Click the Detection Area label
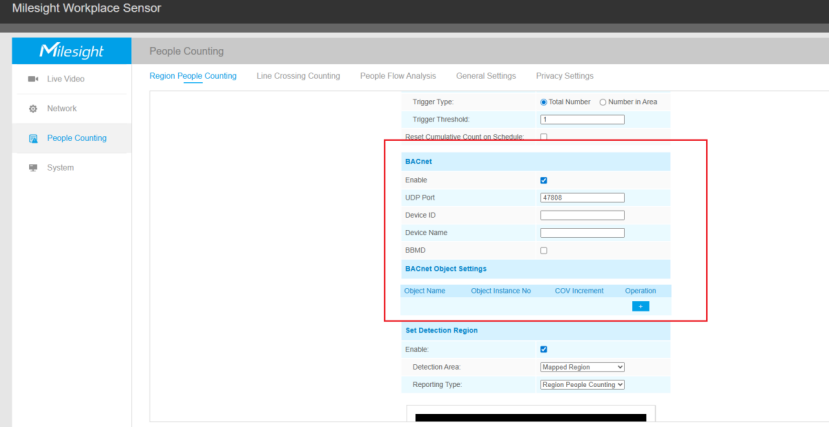This screenshot has width=829, height=428. click(437, 367)
